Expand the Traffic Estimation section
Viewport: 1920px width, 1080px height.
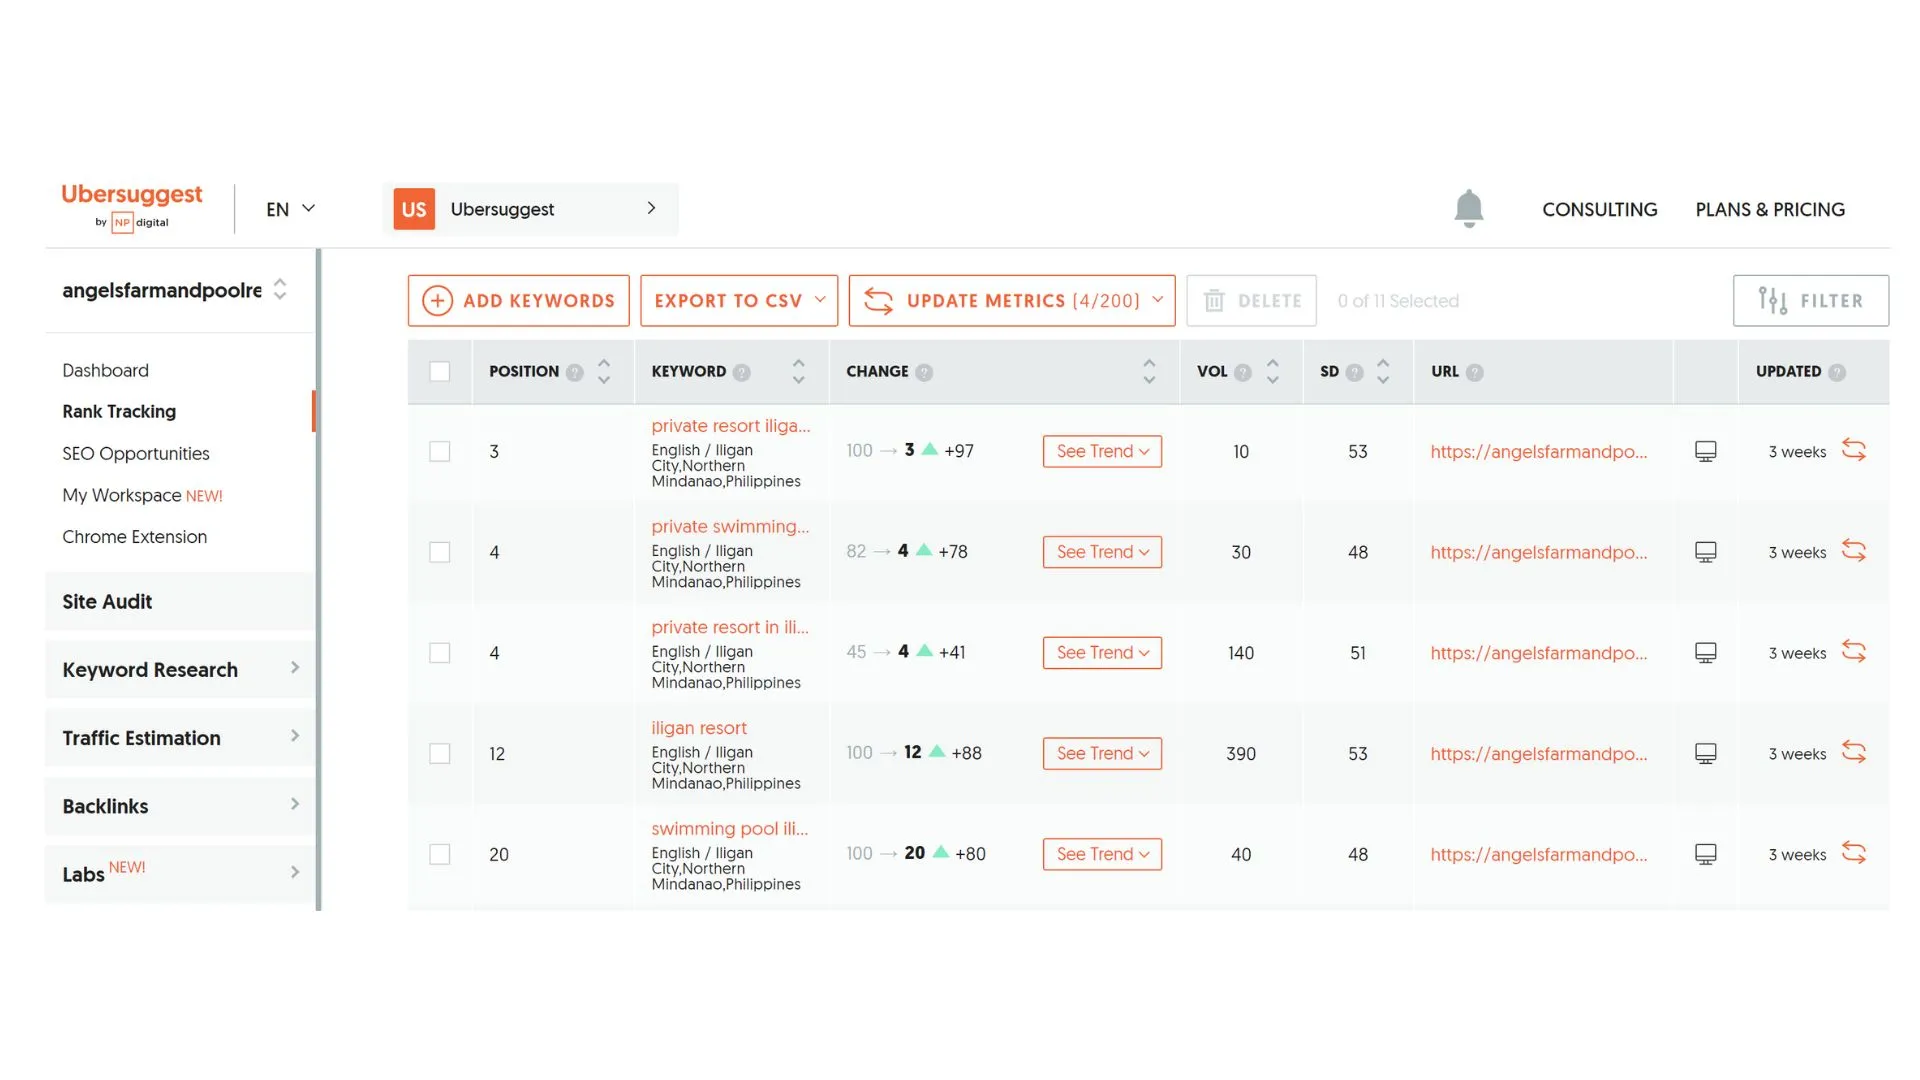click(x=180, y=737)
